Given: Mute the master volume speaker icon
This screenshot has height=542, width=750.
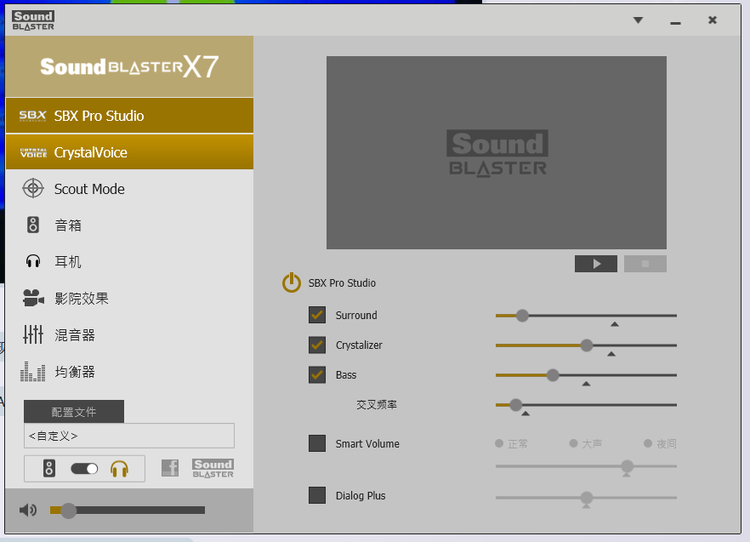Looking at the screenshot, I should (x=28, y=511).
